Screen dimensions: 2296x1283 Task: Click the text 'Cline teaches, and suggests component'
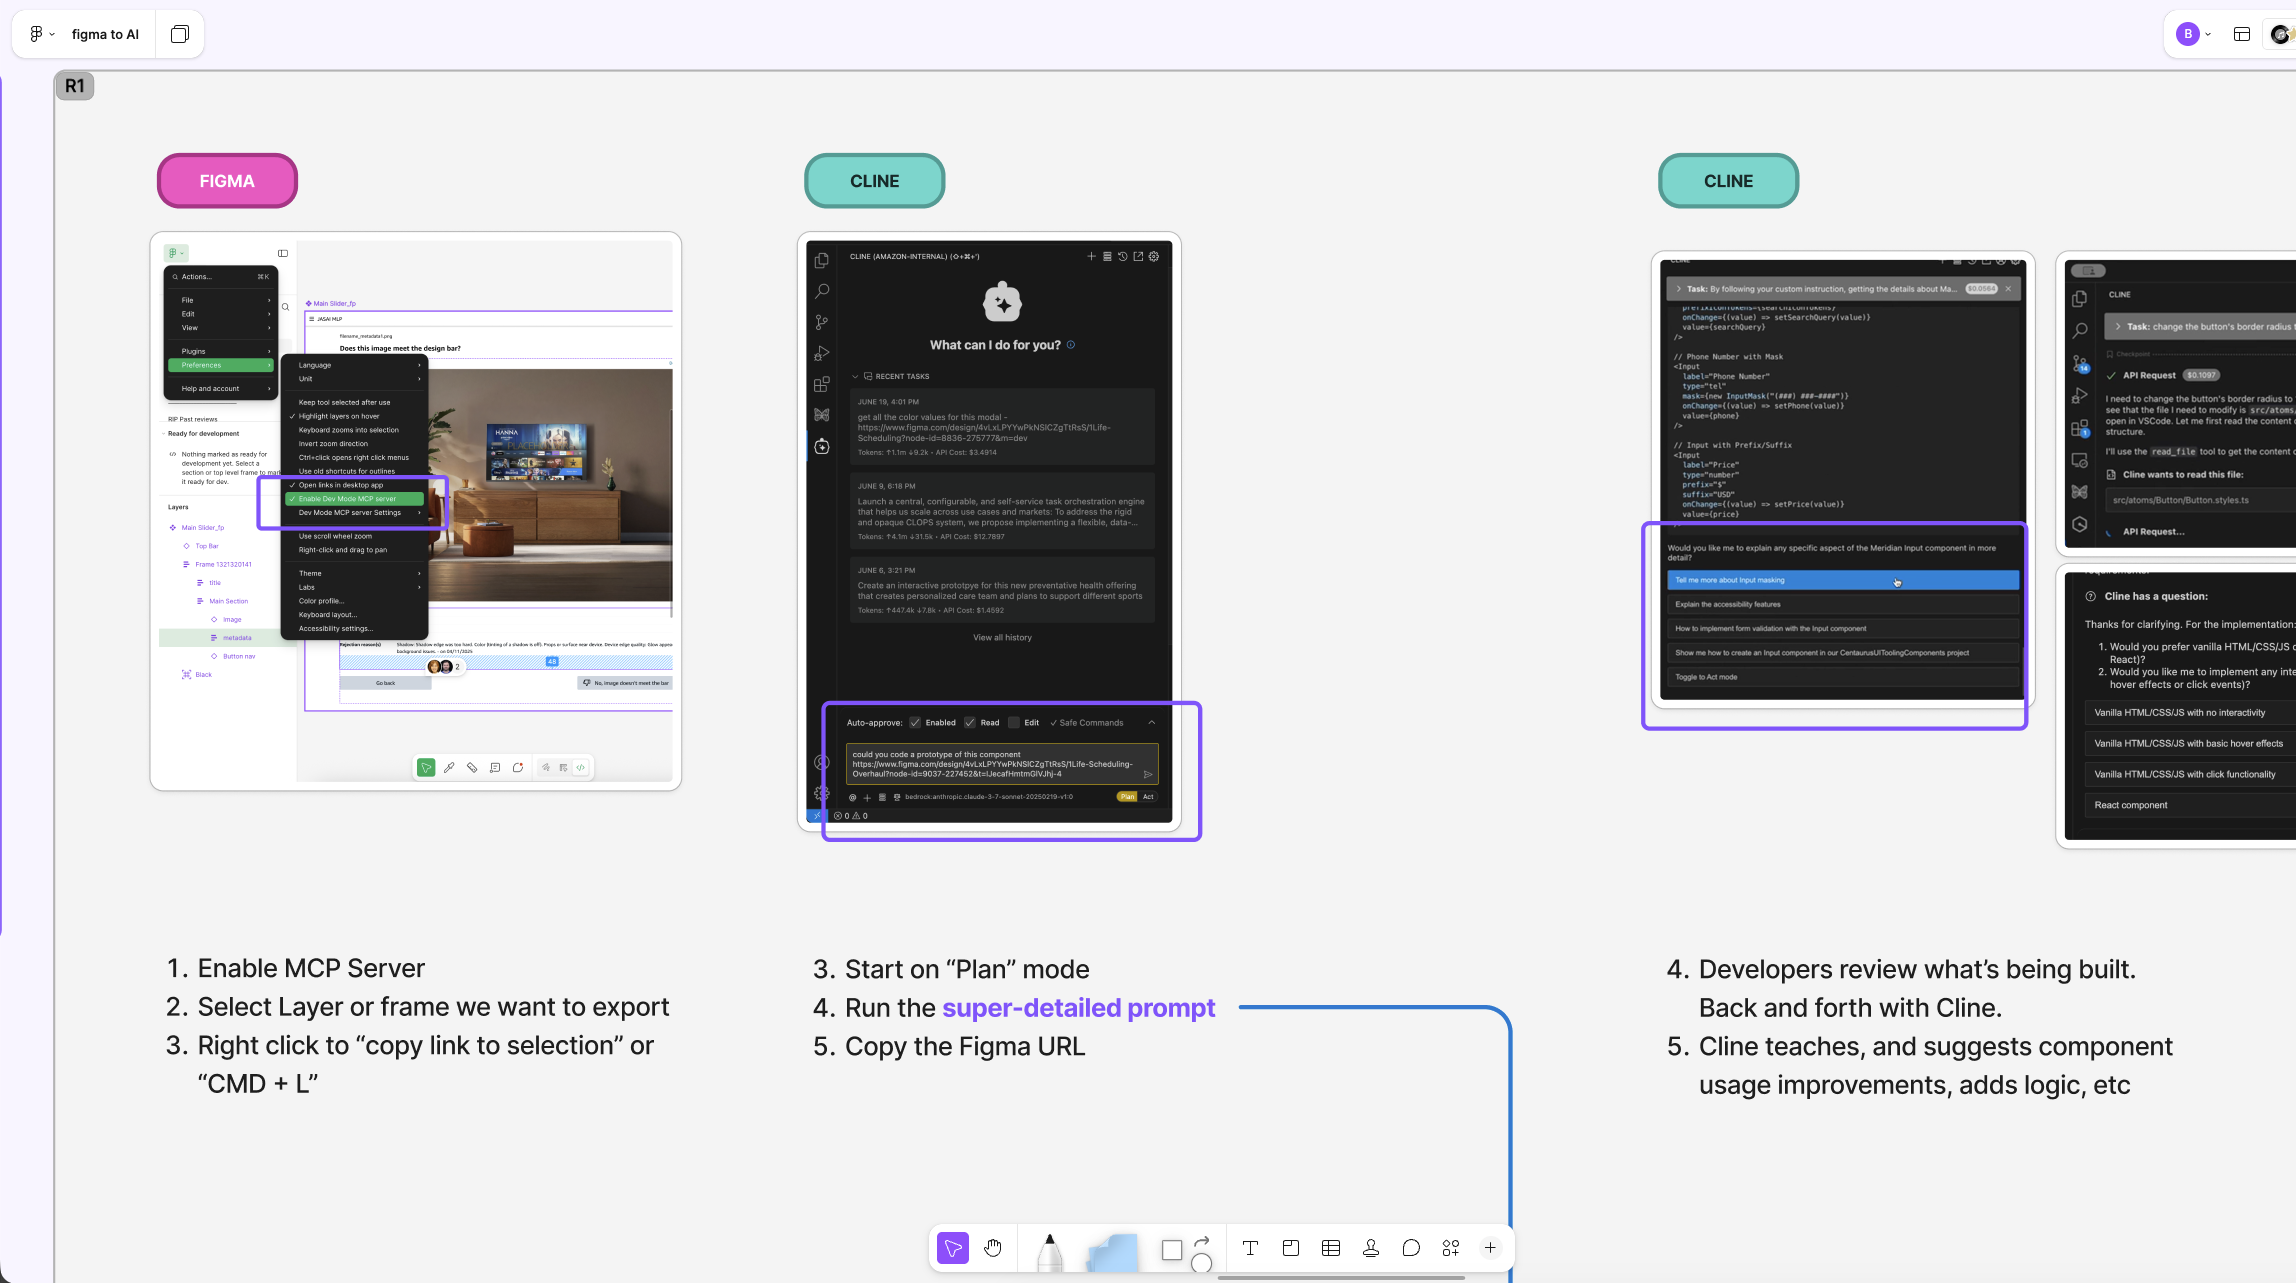coord(1936,1046)
